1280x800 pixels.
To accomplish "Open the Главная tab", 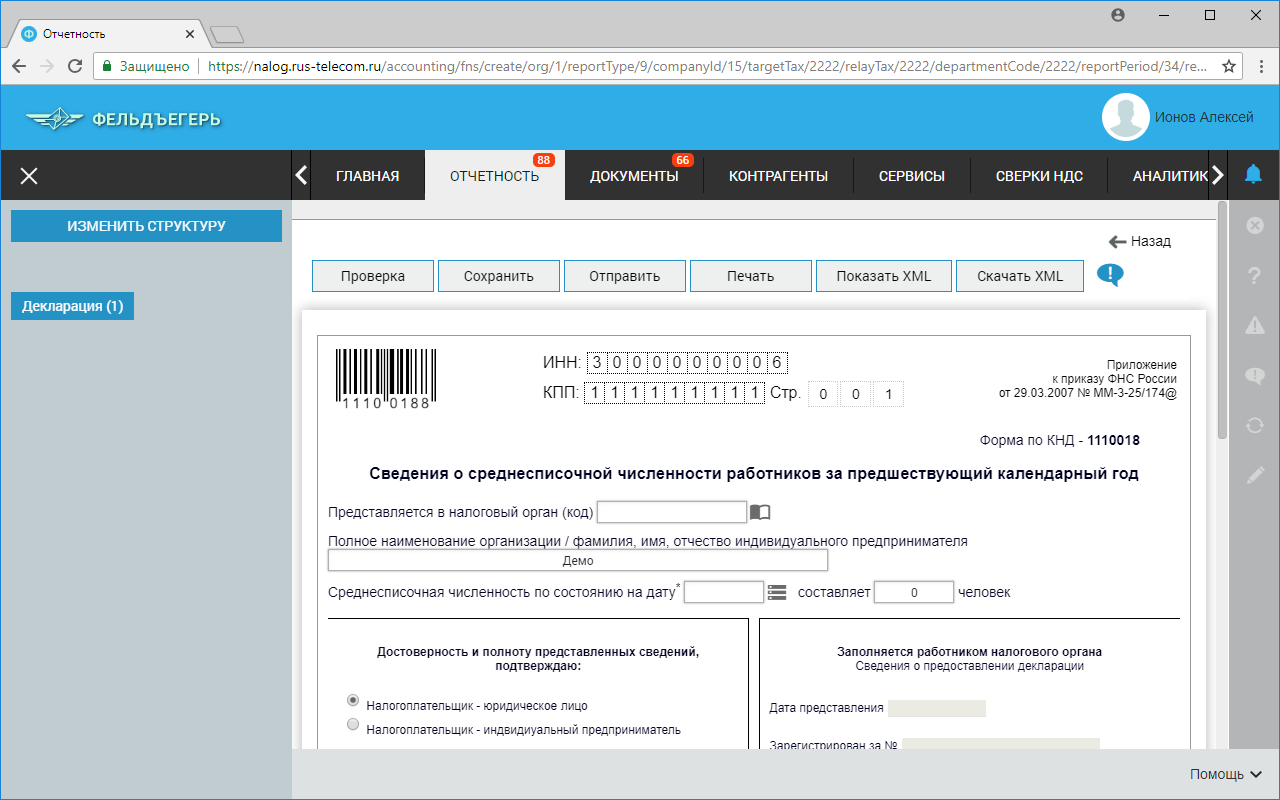I will coord(367,176).
